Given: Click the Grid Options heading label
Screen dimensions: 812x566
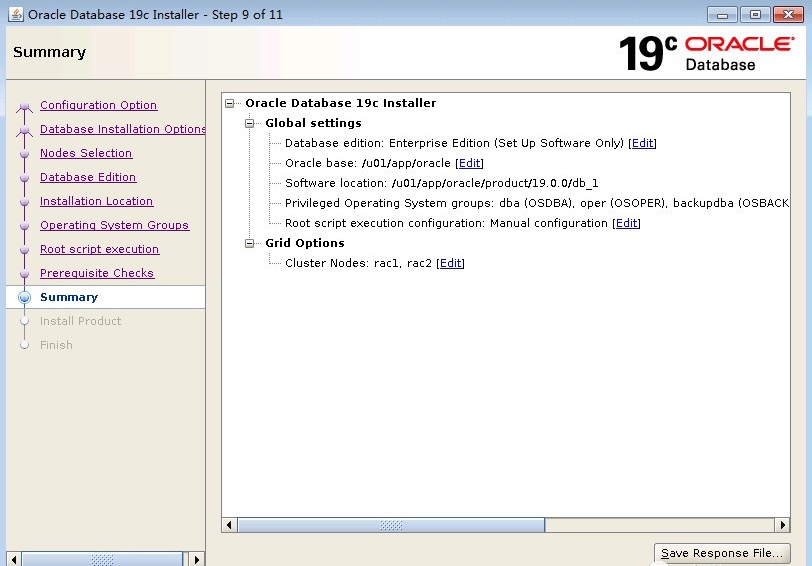Looking at the screenshot, I should point(304,243).
